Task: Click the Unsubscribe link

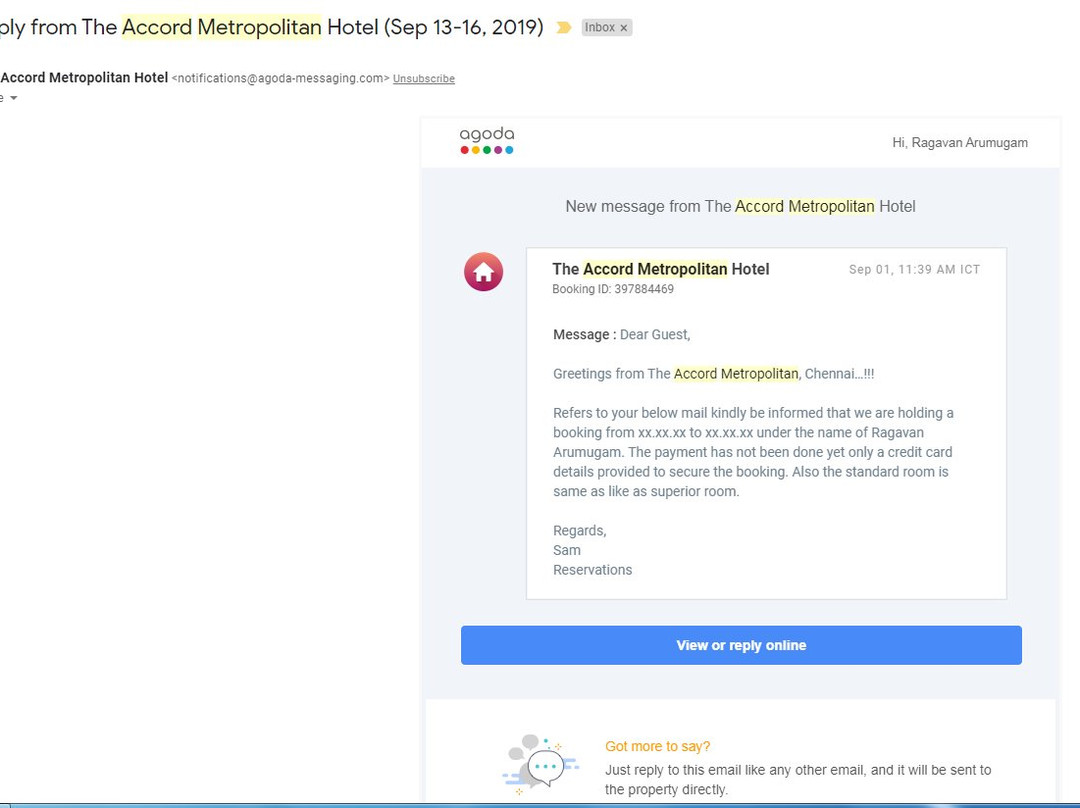Action: pyautogui.click(x=423, y=79)
